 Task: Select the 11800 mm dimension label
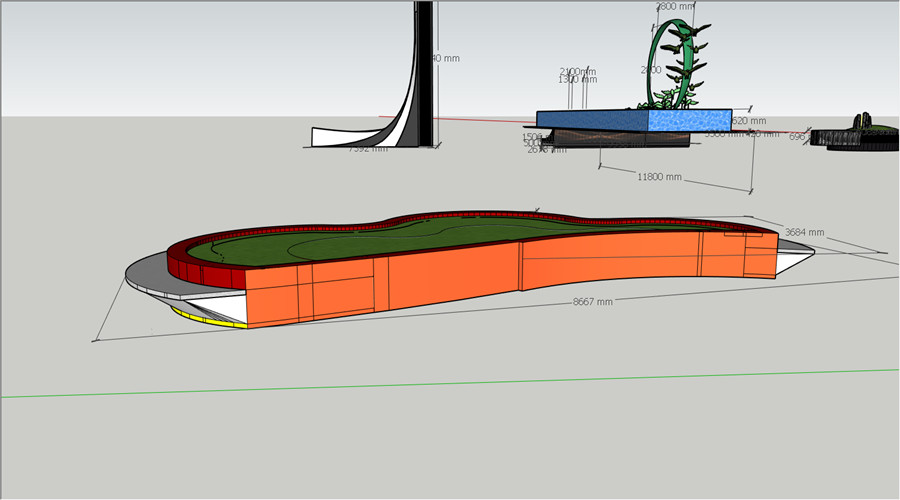(659, 177)
